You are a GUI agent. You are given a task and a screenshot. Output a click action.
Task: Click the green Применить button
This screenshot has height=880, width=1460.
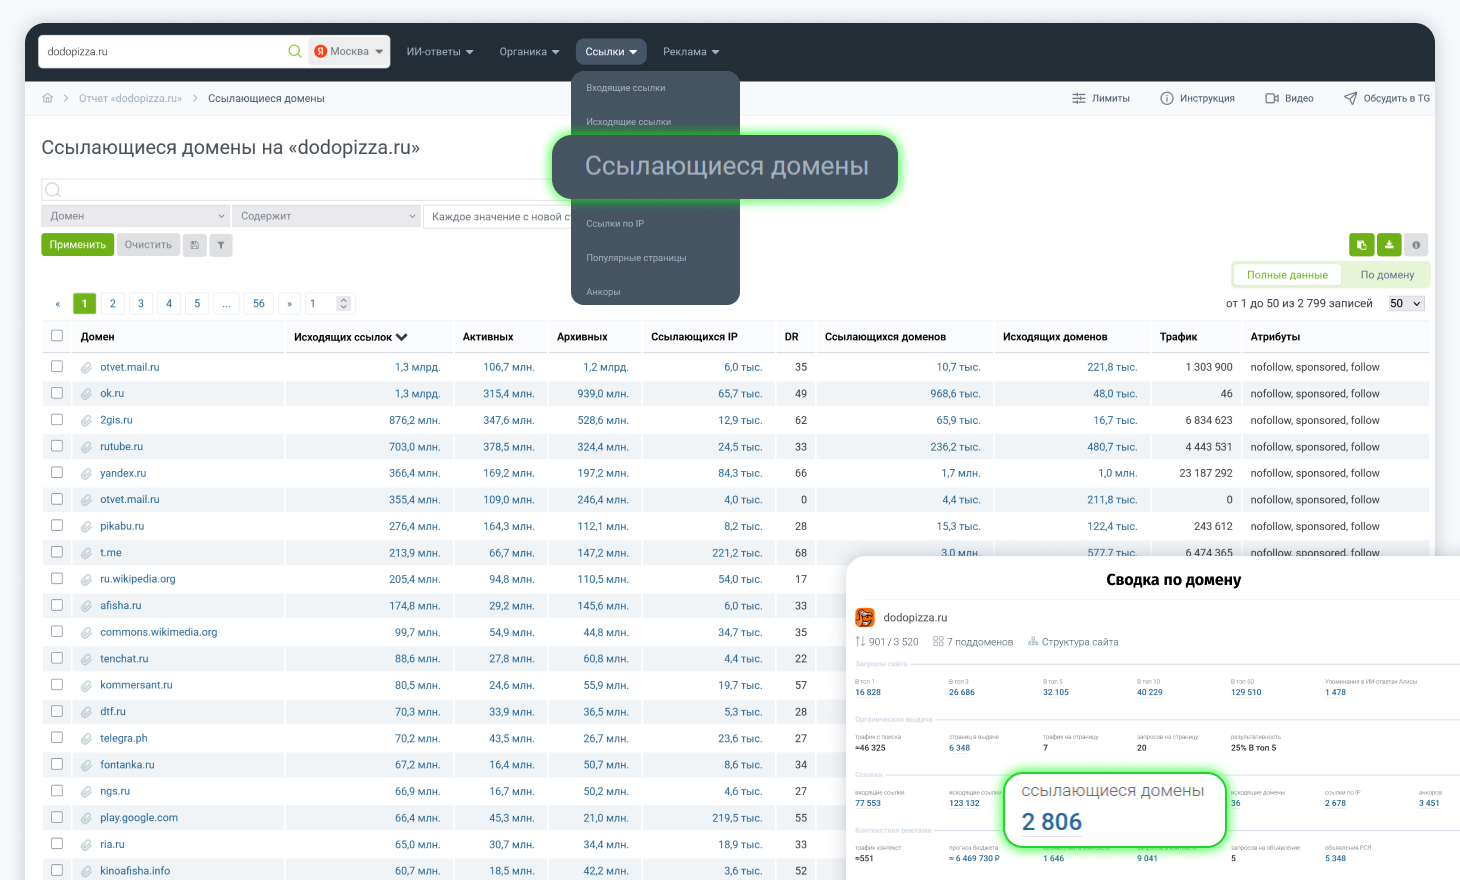click(x=77, y=245)
